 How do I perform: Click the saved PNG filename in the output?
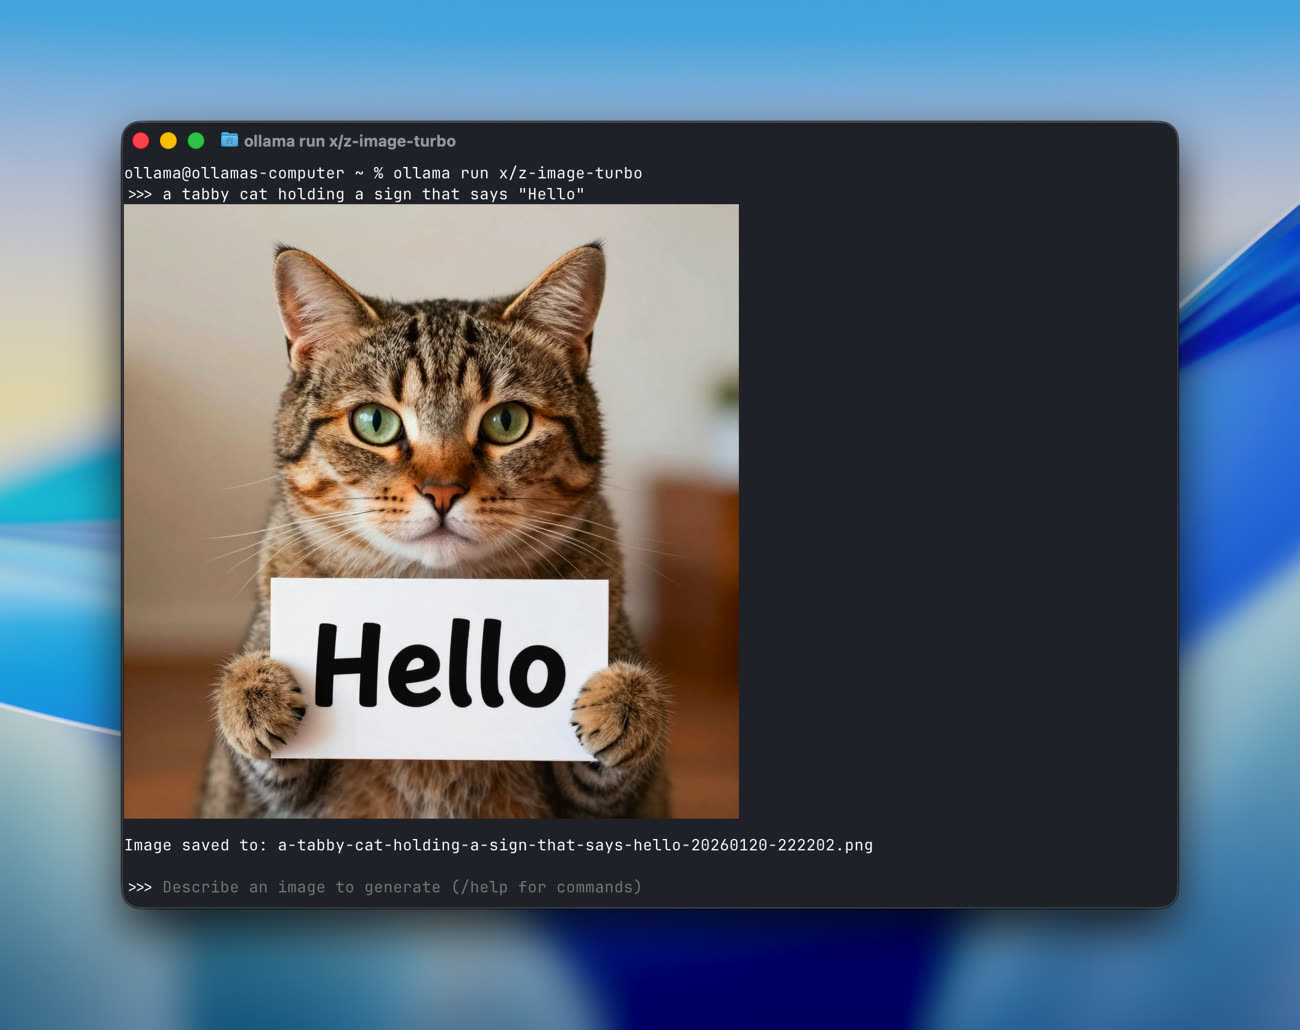(575, 845)
